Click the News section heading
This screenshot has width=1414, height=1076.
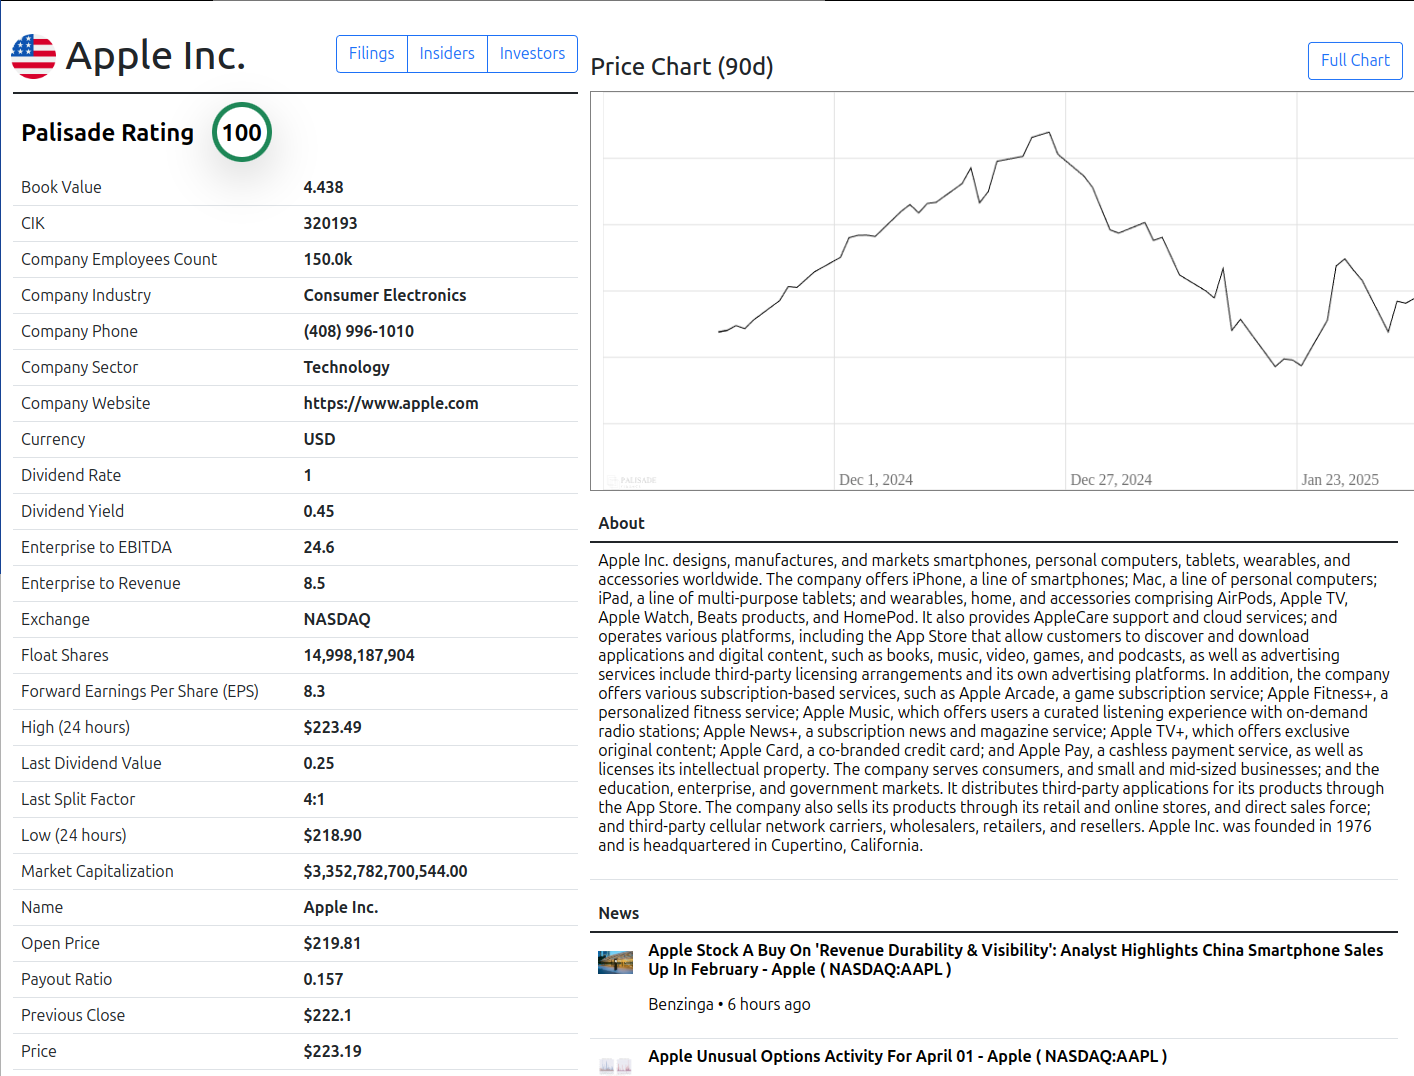click(618, 913)
